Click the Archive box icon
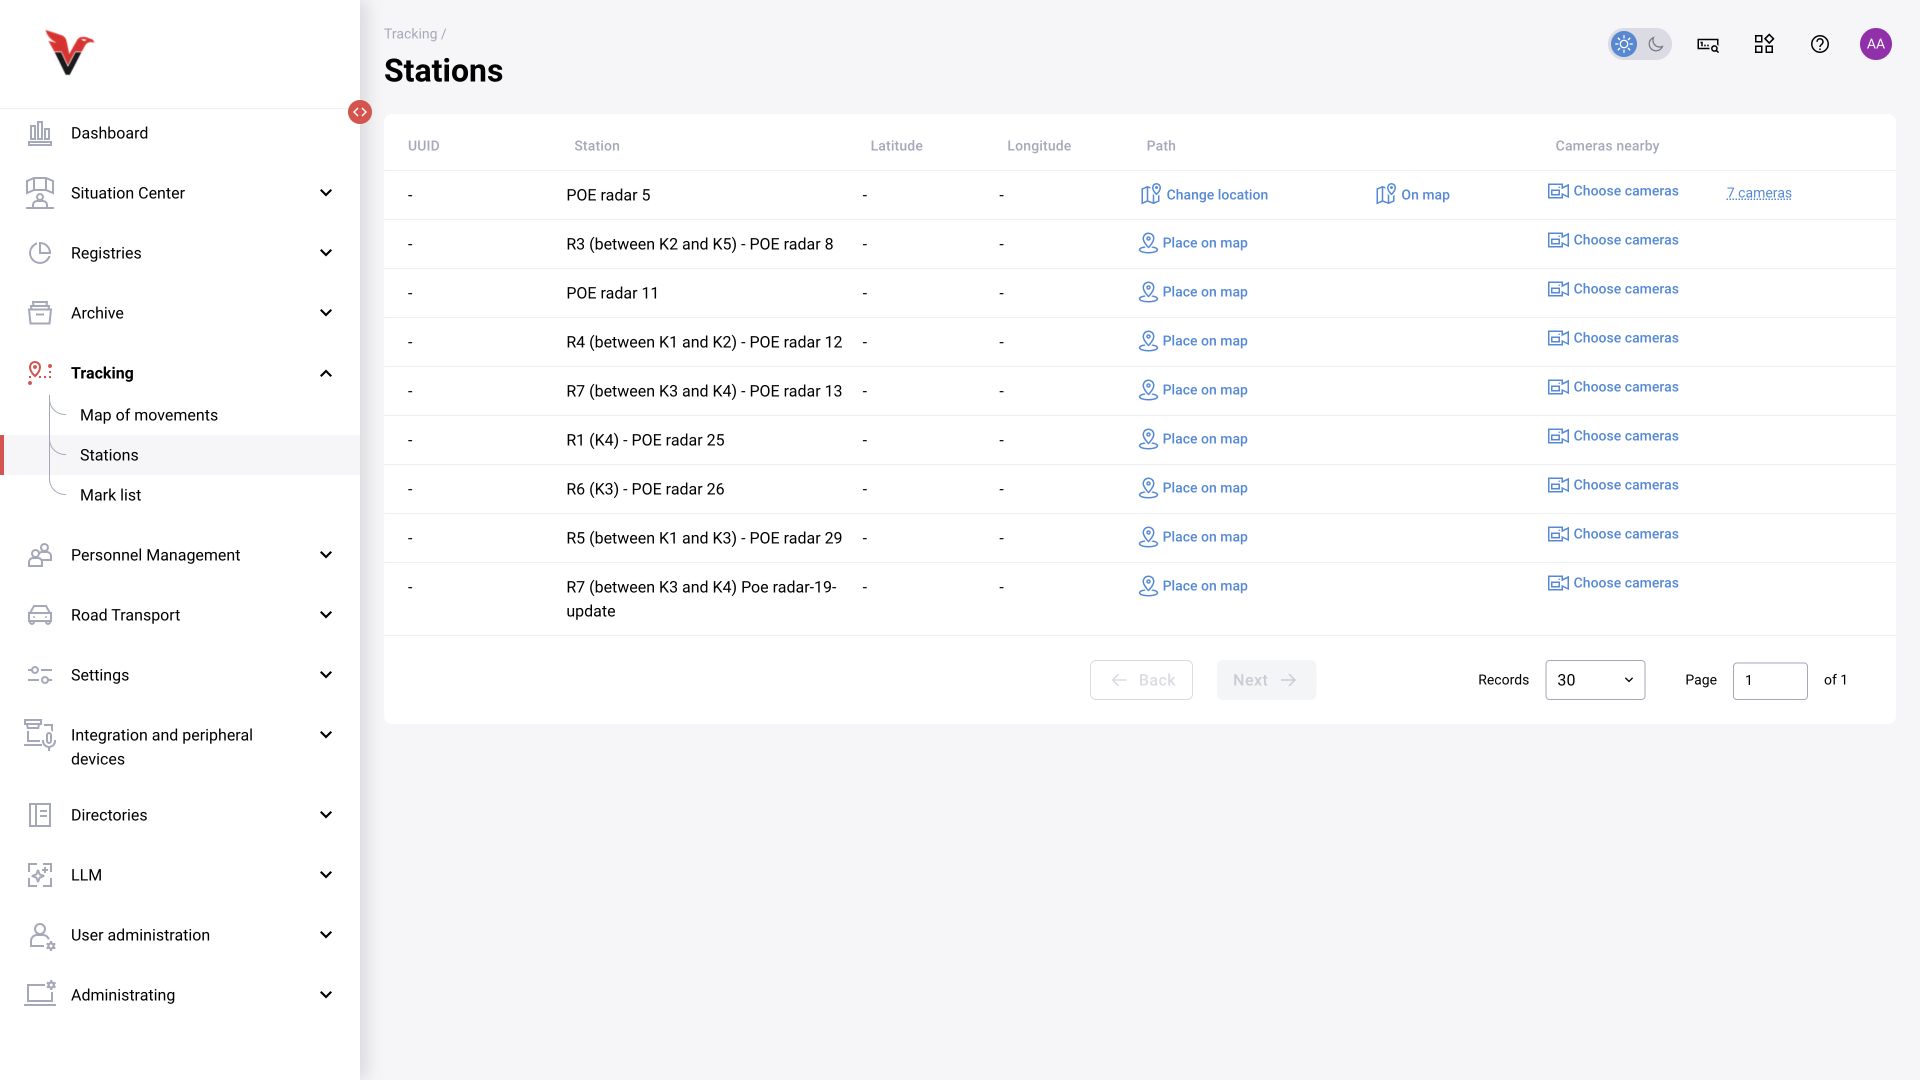 coord(40,313)
